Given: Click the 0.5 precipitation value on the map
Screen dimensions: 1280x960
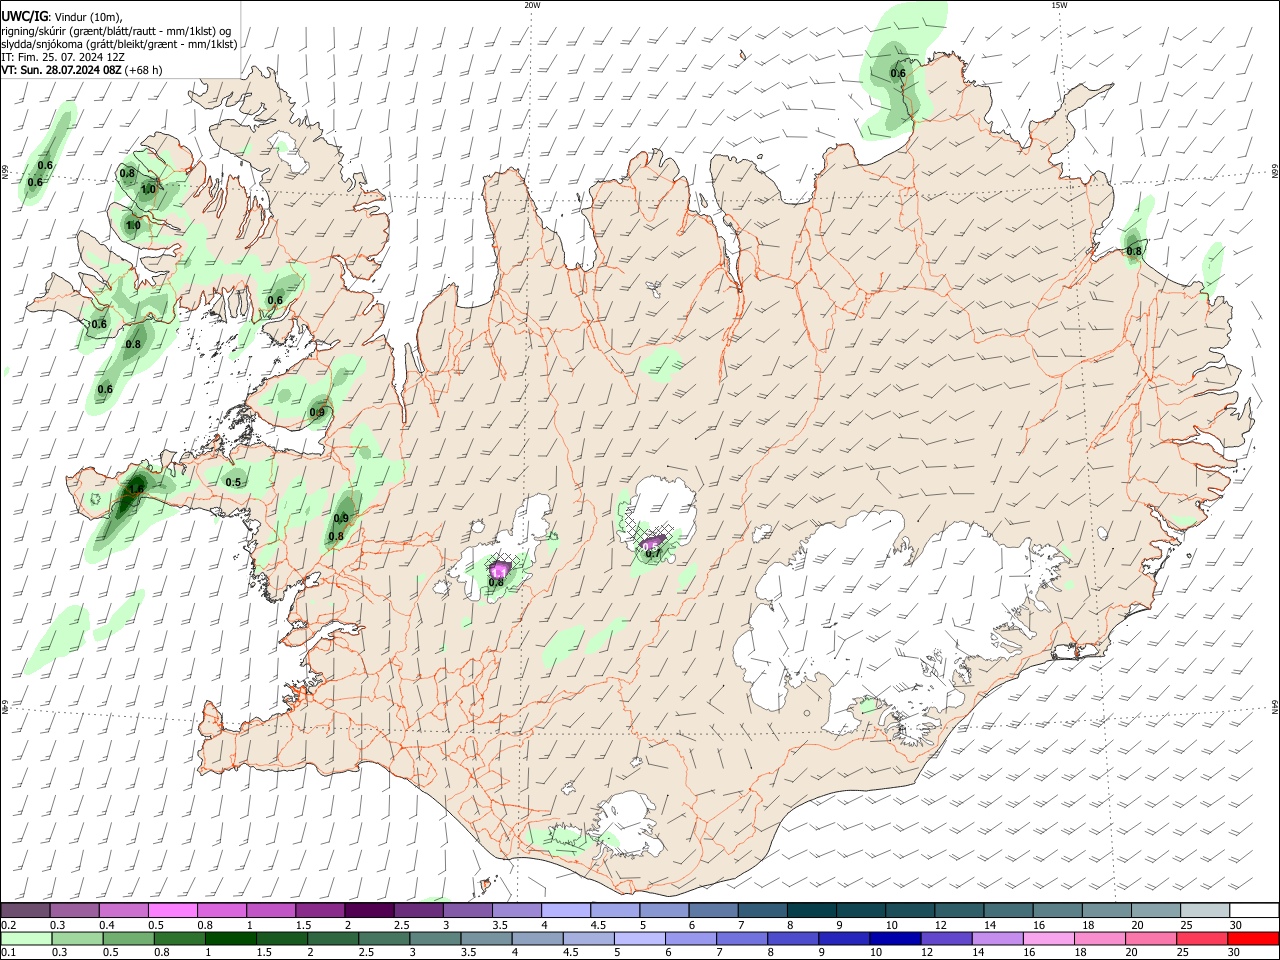Looking at the screenshot, I should pyautogui.click(x=233, y=482).
